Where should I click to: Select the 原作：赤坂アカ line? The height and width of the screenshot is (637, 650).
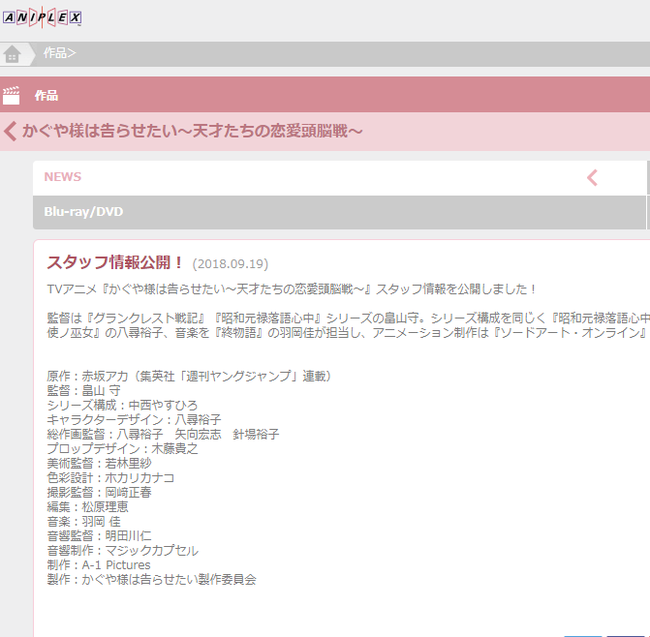189,376
